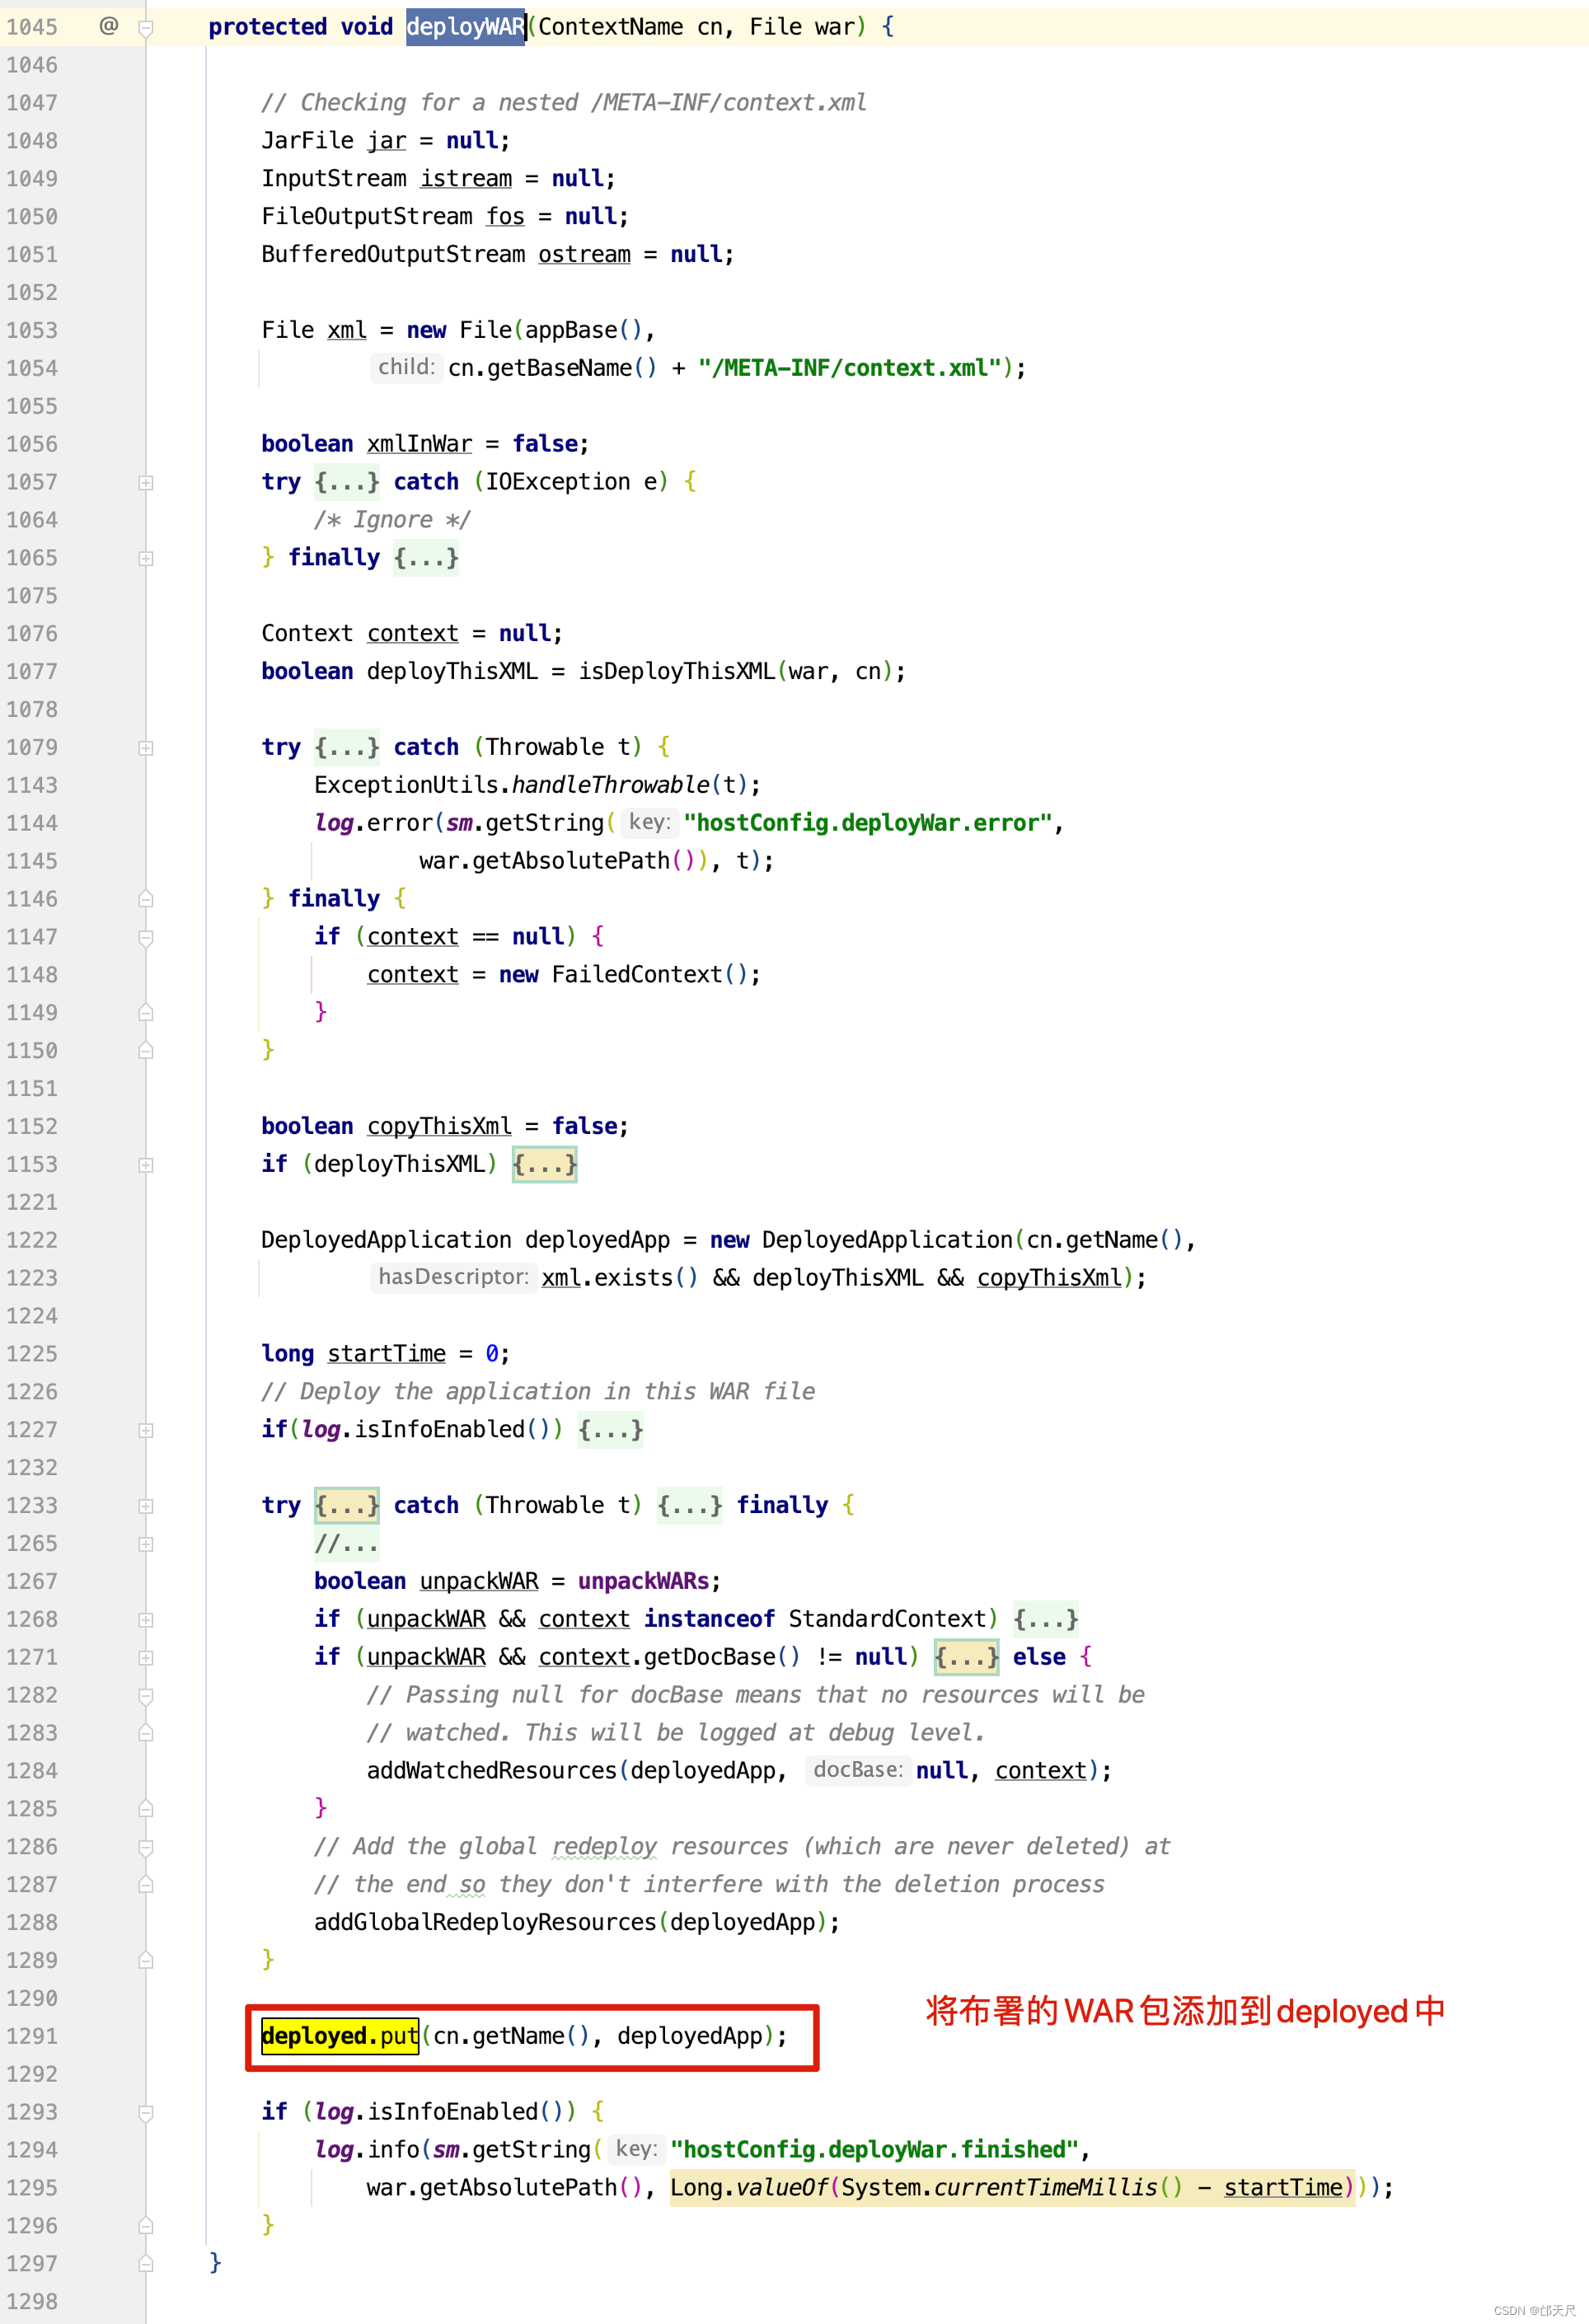The height and width of the screenshot is (2324, 1589).
Task: Click BufferedOutputStream type on line 1051
Action: click(x=393, y=255)
